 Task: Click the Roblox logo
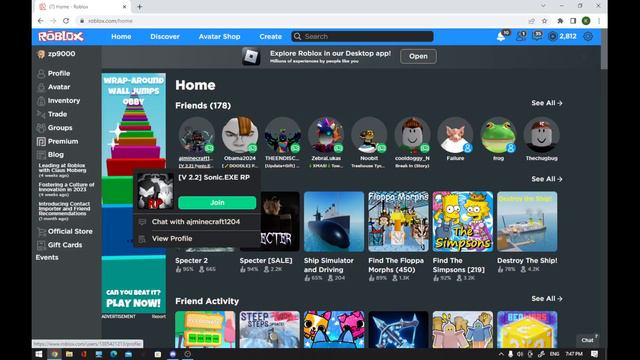point(61,36)
